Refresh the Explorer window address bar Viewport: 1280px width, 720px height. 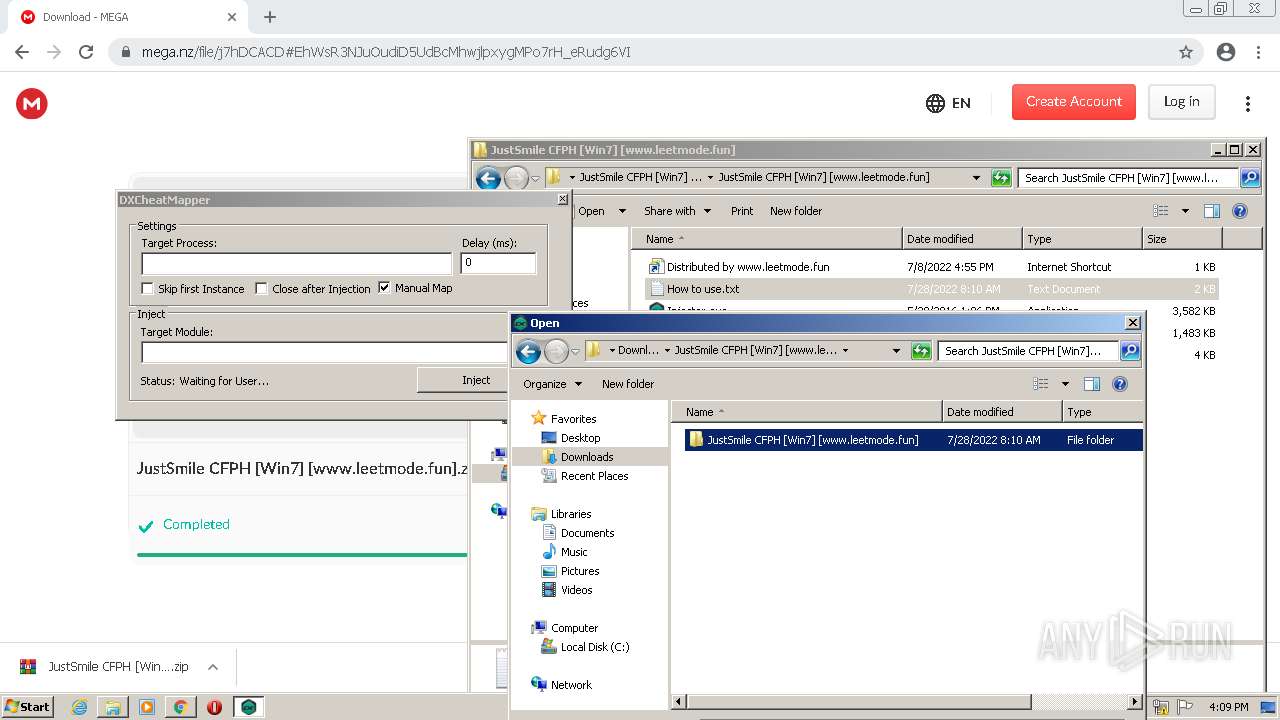pyautogui.click(x=1001, y=178)
